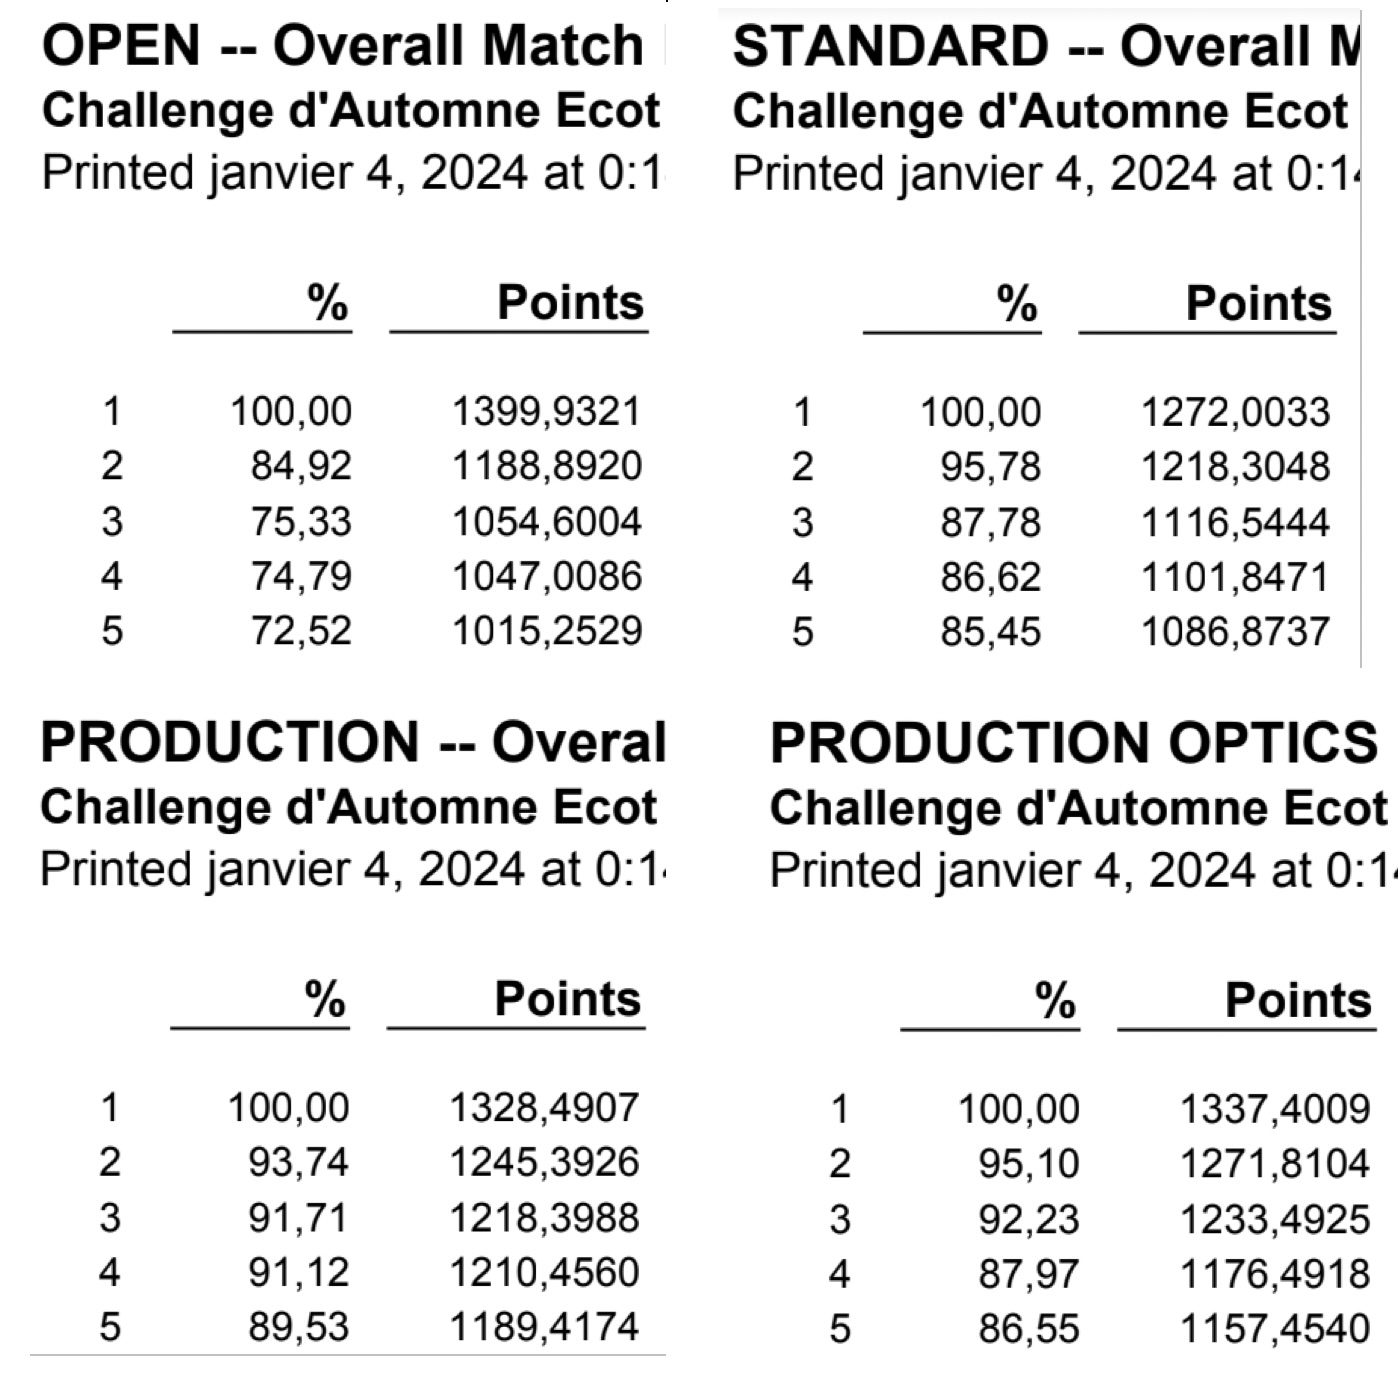Select the % column header in STANDARD table
Image resolution: width=1398 pixels, height=1378 pixels.
[x=1016, y=302]
